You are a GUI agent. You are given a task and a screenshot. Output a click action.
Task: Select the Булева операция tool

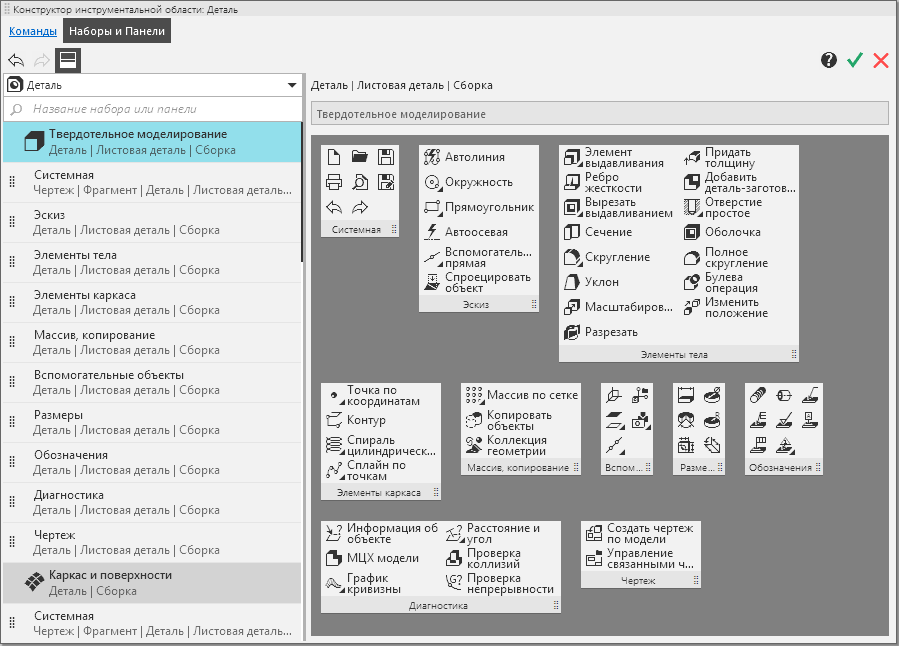693,282
